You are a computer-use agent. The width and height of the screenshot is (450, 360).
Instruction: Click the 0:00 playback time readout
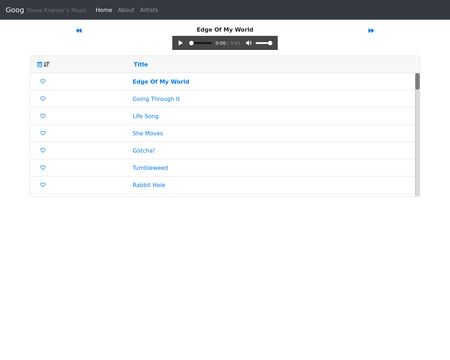(x=220, y=43)
